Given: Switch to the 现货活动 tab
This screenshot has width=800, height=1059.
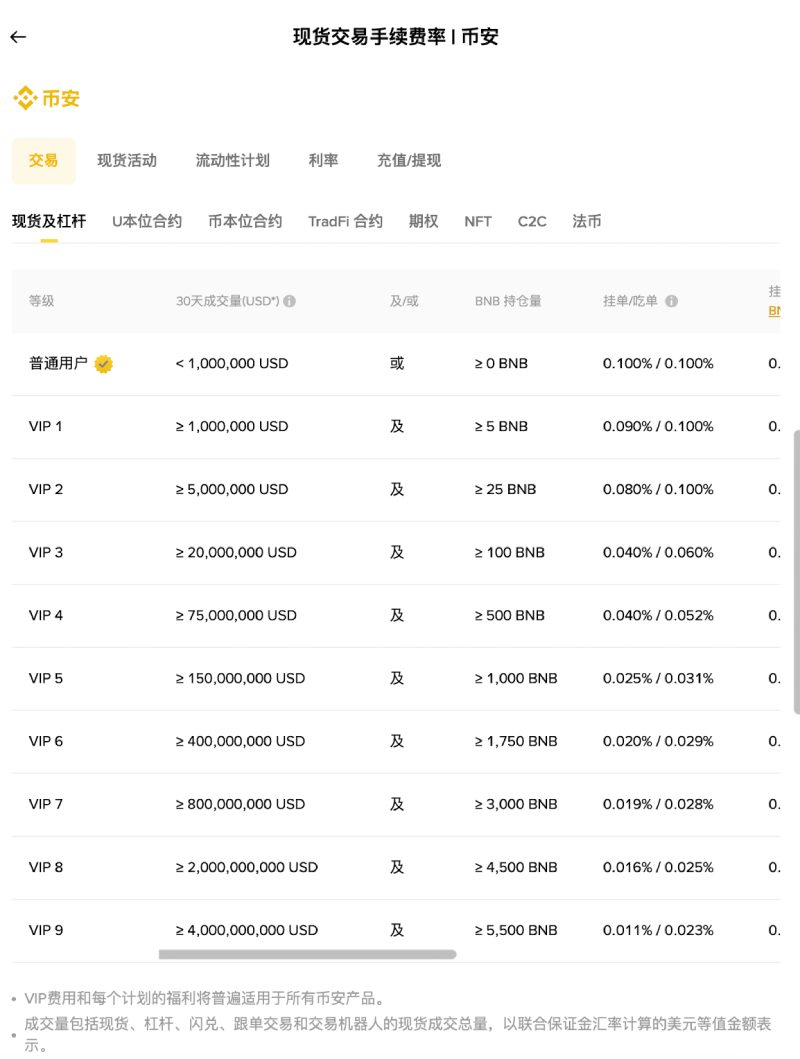Looking at the screenshot, I should tap(126, 161).
